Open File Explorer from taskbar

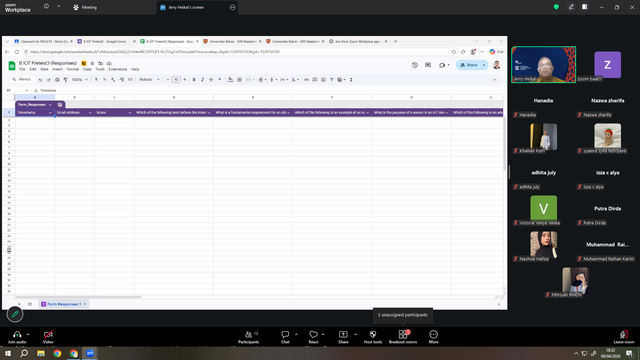(x=41, y=353)
